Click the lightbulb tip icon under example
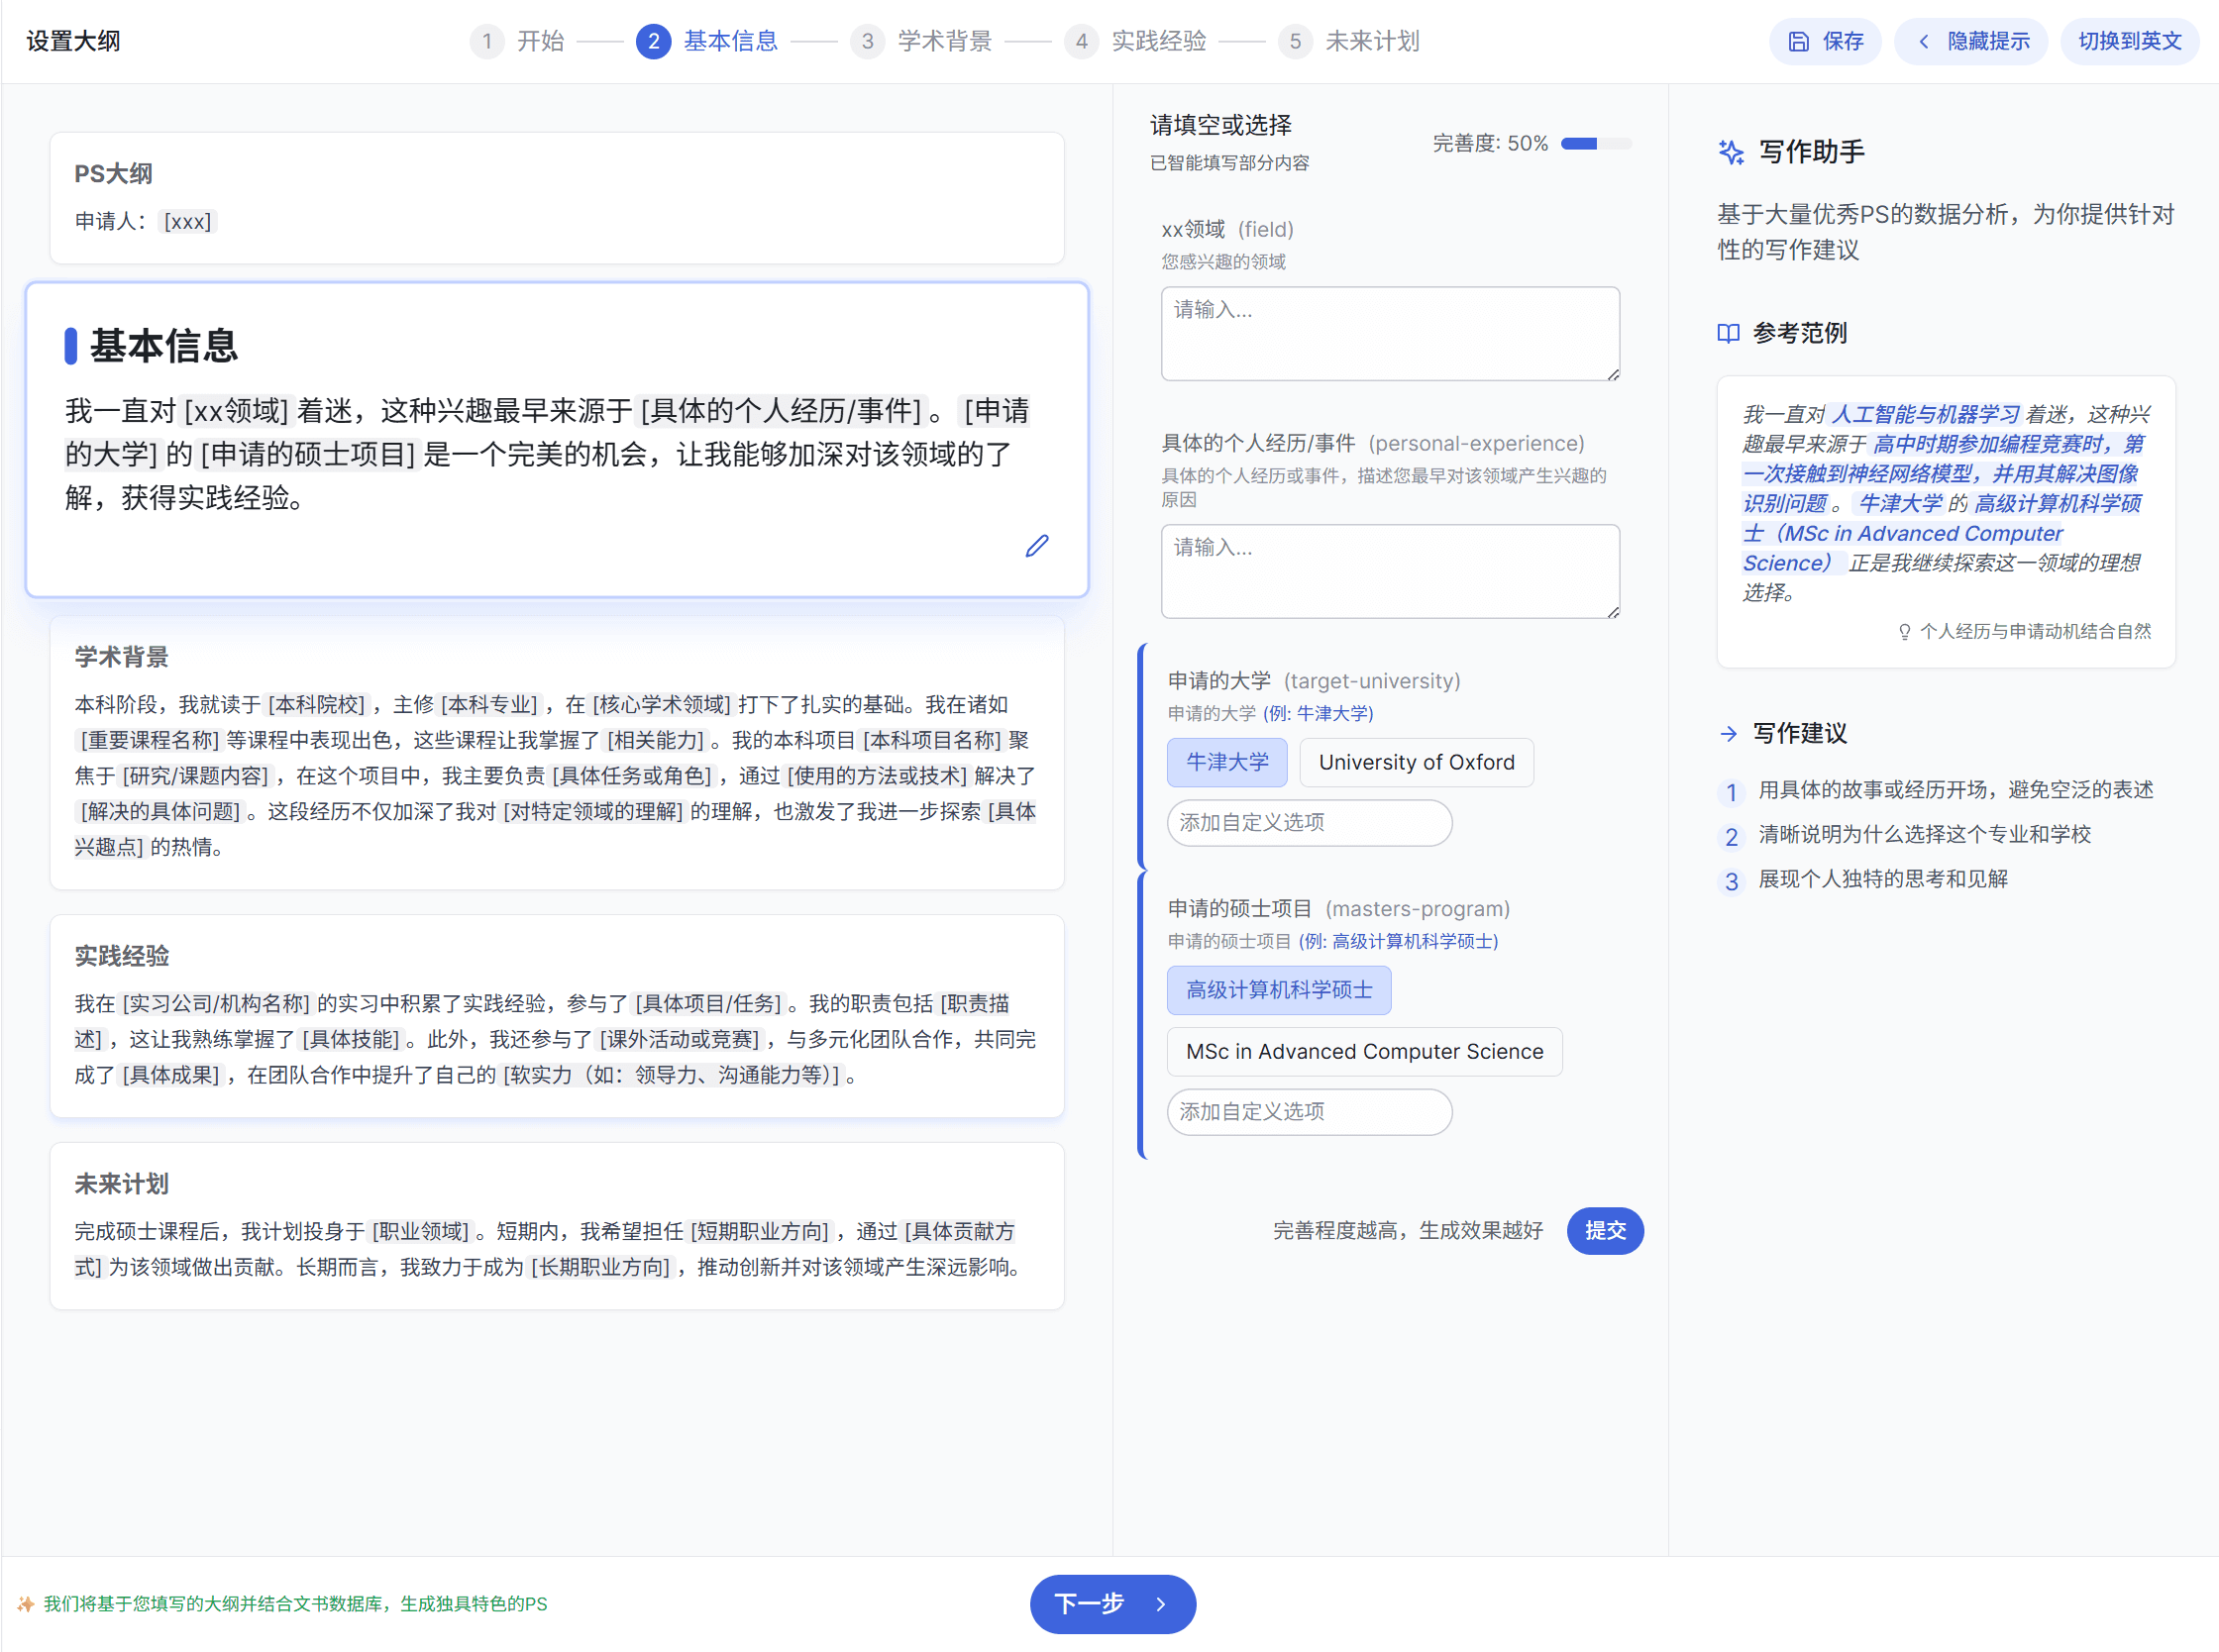This screenshot has width=2219, height=1652. [1904, 631]
